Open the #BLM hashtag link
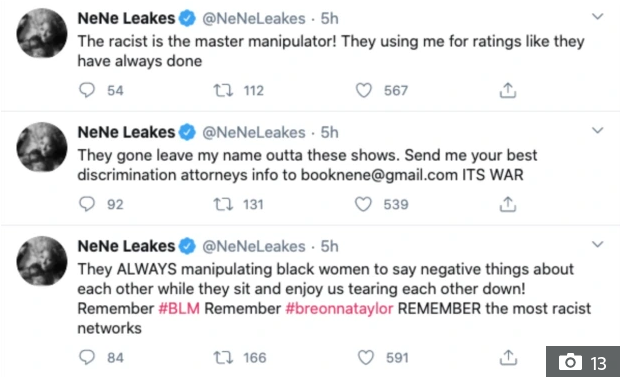The width and height of the screenshot is (620, 377). (x=179, y=309)
